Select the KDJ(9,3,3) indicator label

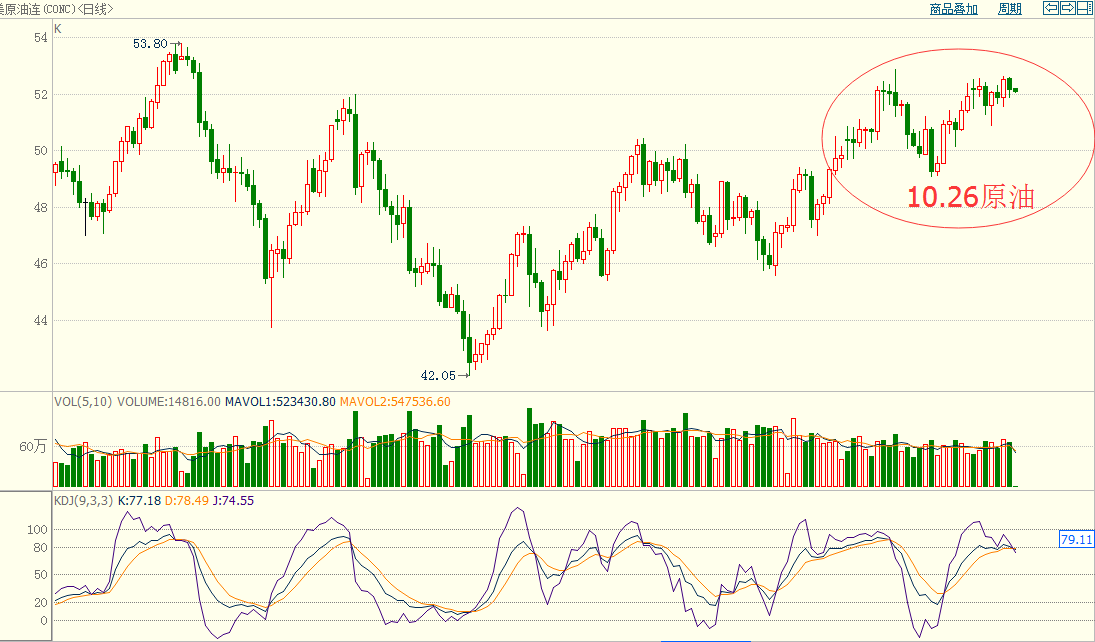click(84, 500)
